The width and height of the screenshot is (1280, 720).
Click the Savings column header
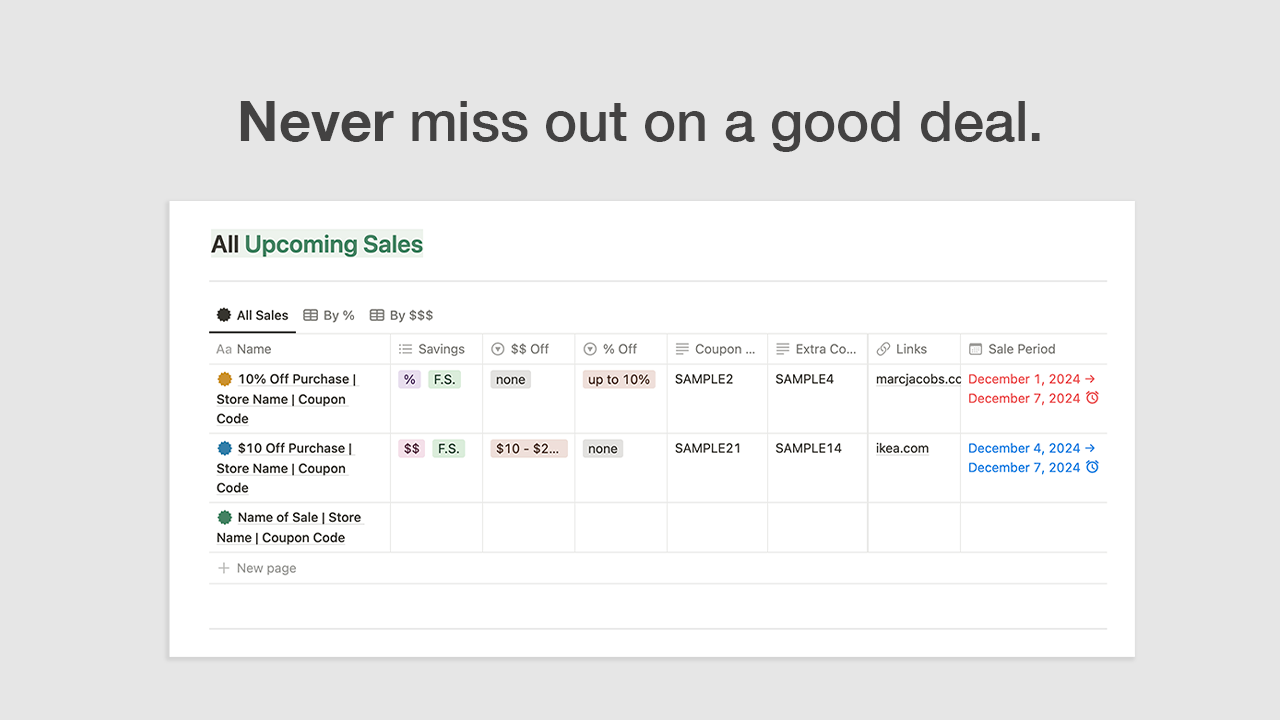pos(436,349)
